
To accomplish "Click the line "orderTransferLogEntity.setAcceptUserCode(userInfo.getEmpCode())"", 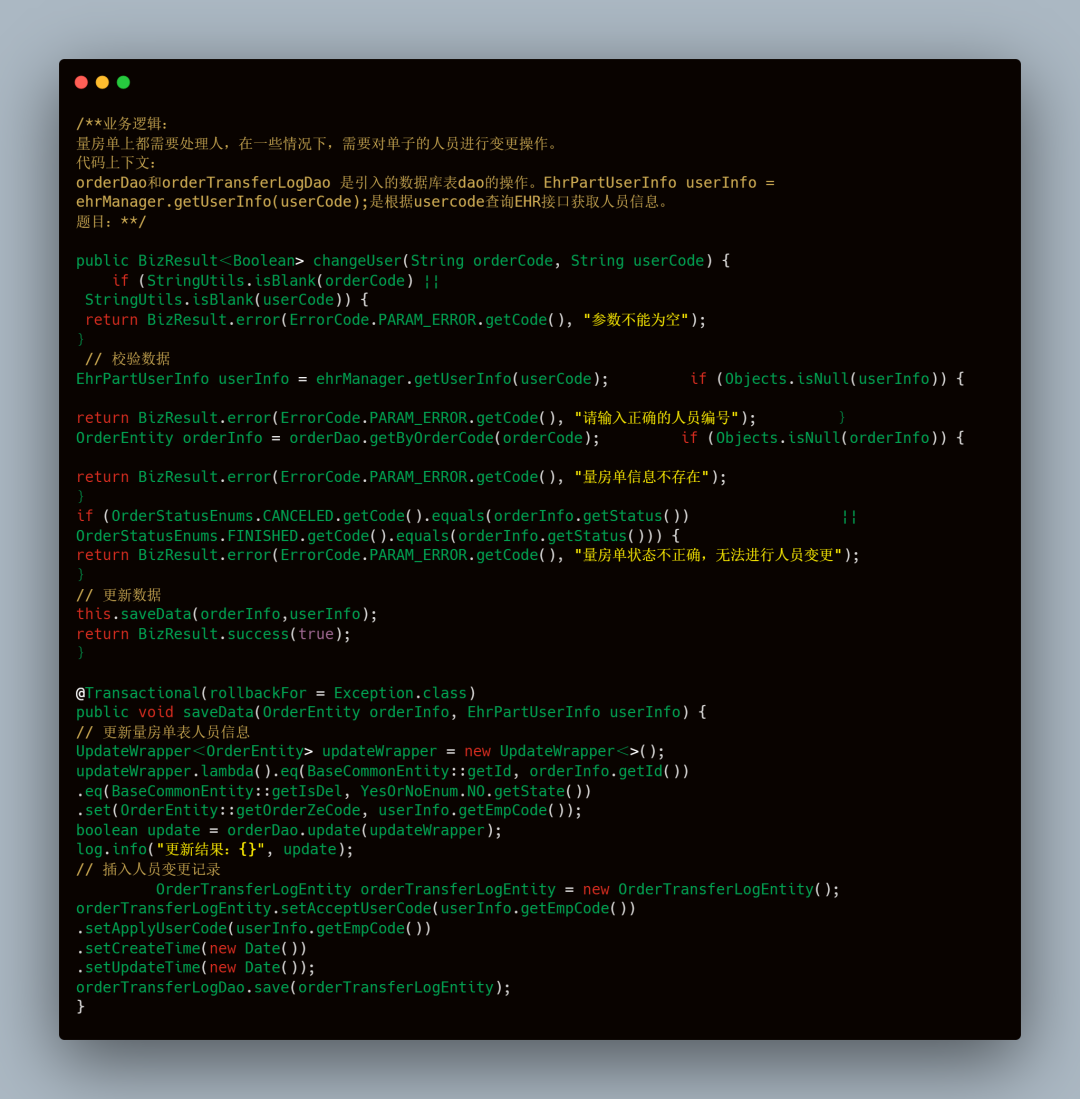I will [x=356, y=909].
